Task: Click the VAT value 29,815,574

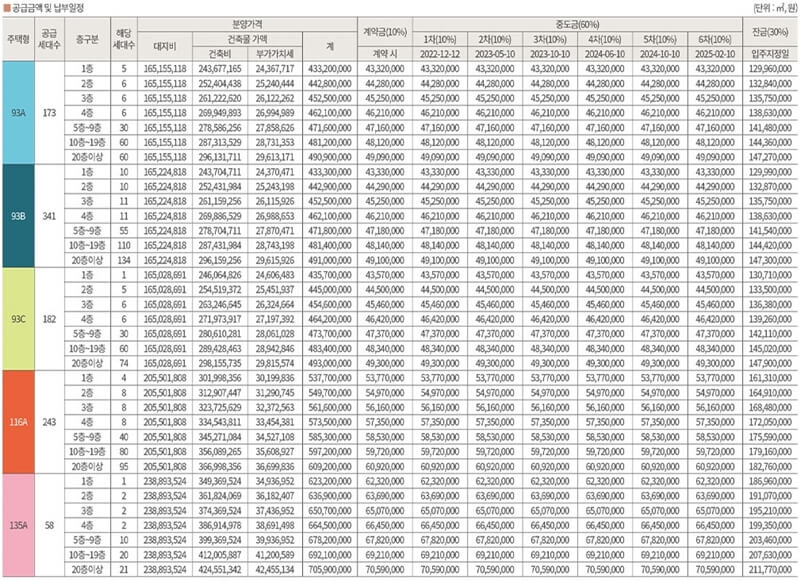Action: point(275,363)
